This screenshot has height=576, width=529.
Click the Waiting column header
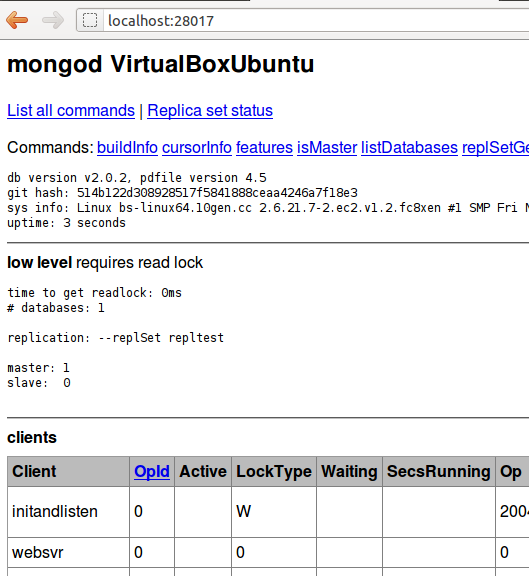pos(349,472)
